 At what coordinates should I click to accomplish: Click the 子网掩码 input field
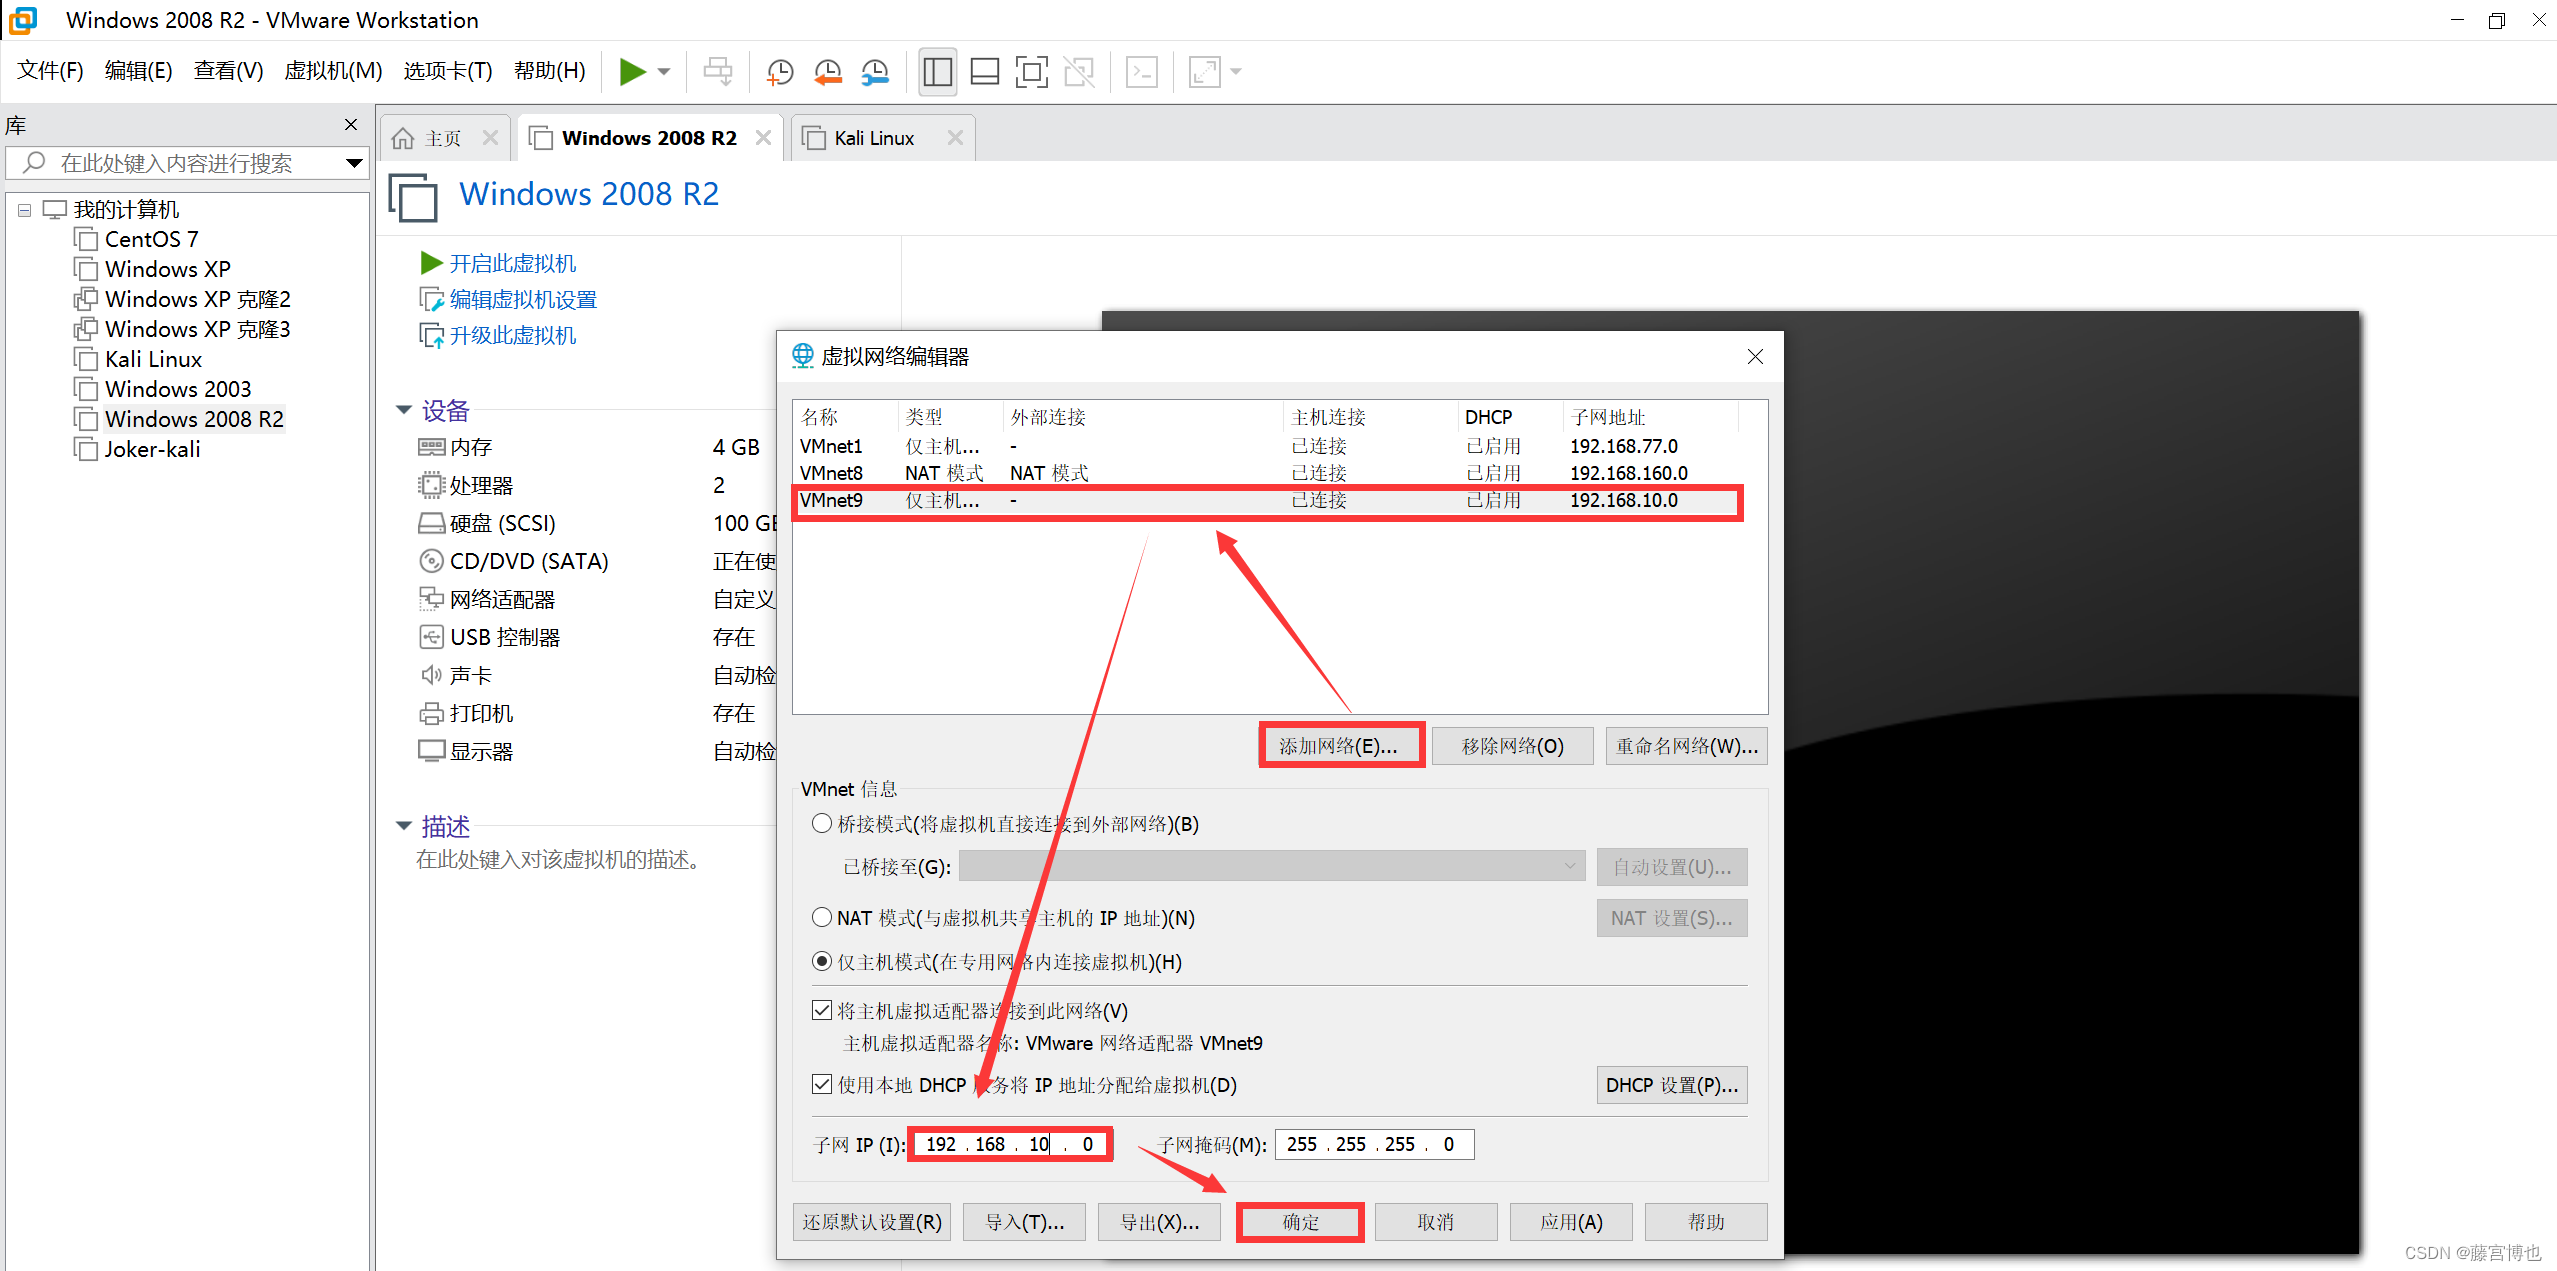(1374, 1144)
